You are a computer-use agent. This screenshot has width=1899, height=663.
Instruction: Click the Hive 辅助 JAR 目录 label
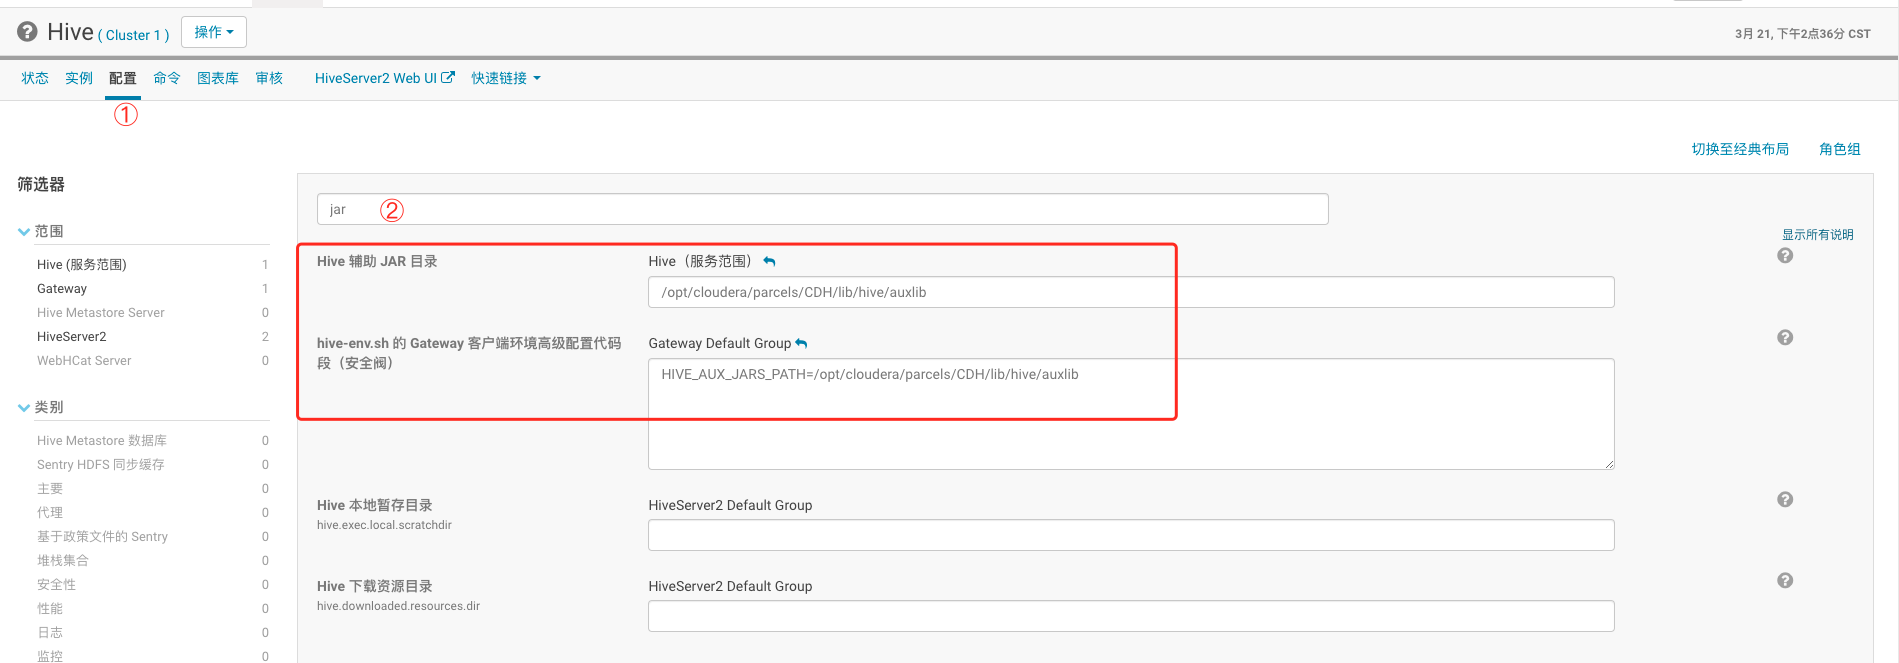377,261
